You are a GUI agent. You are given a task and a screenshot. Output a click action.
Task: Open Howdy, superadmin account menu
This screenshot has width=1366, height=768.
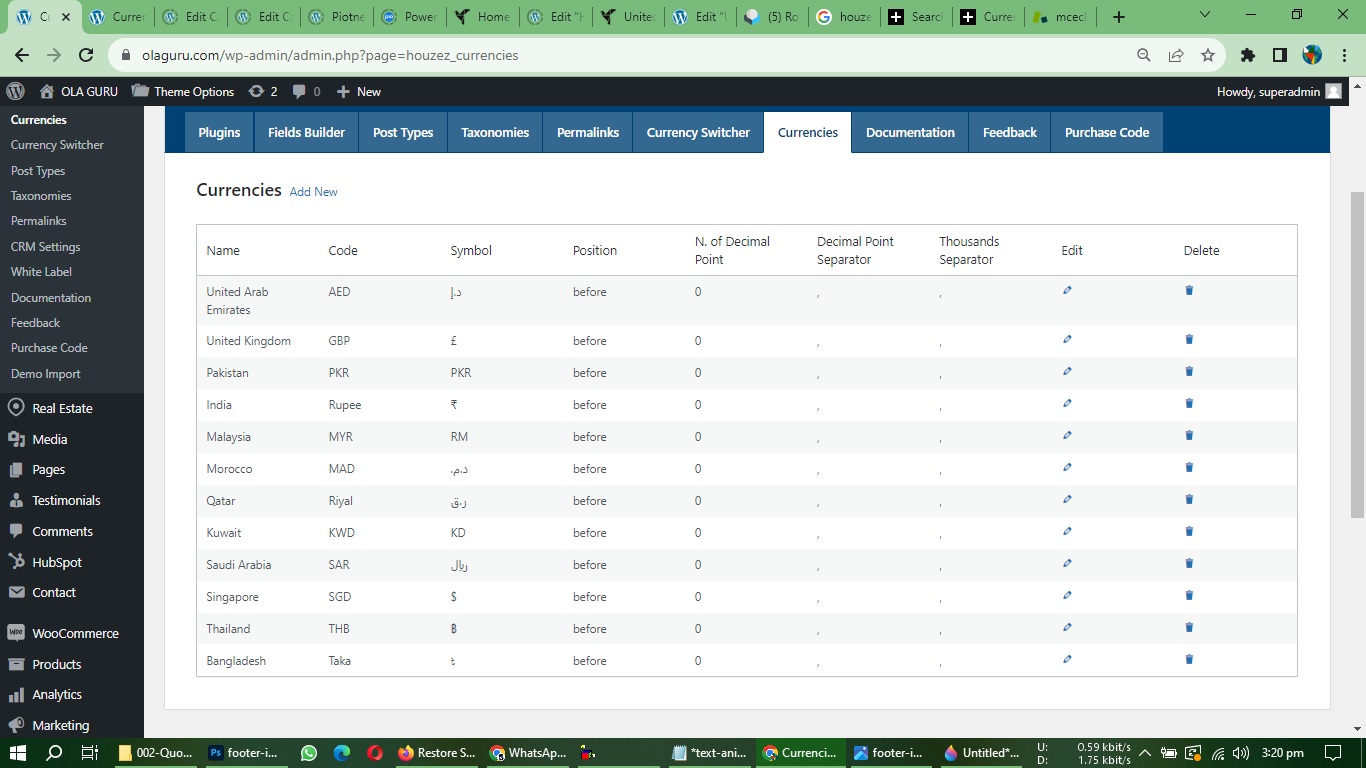click(1279, 91)
